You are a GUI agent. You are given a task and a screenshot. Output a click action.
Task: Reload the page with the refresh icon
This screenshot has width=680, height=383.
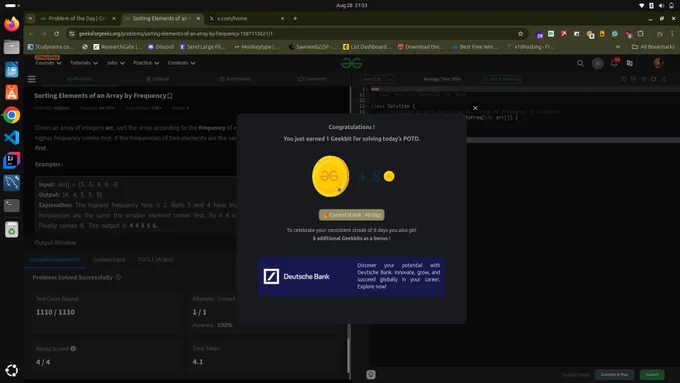pos(57,33)
